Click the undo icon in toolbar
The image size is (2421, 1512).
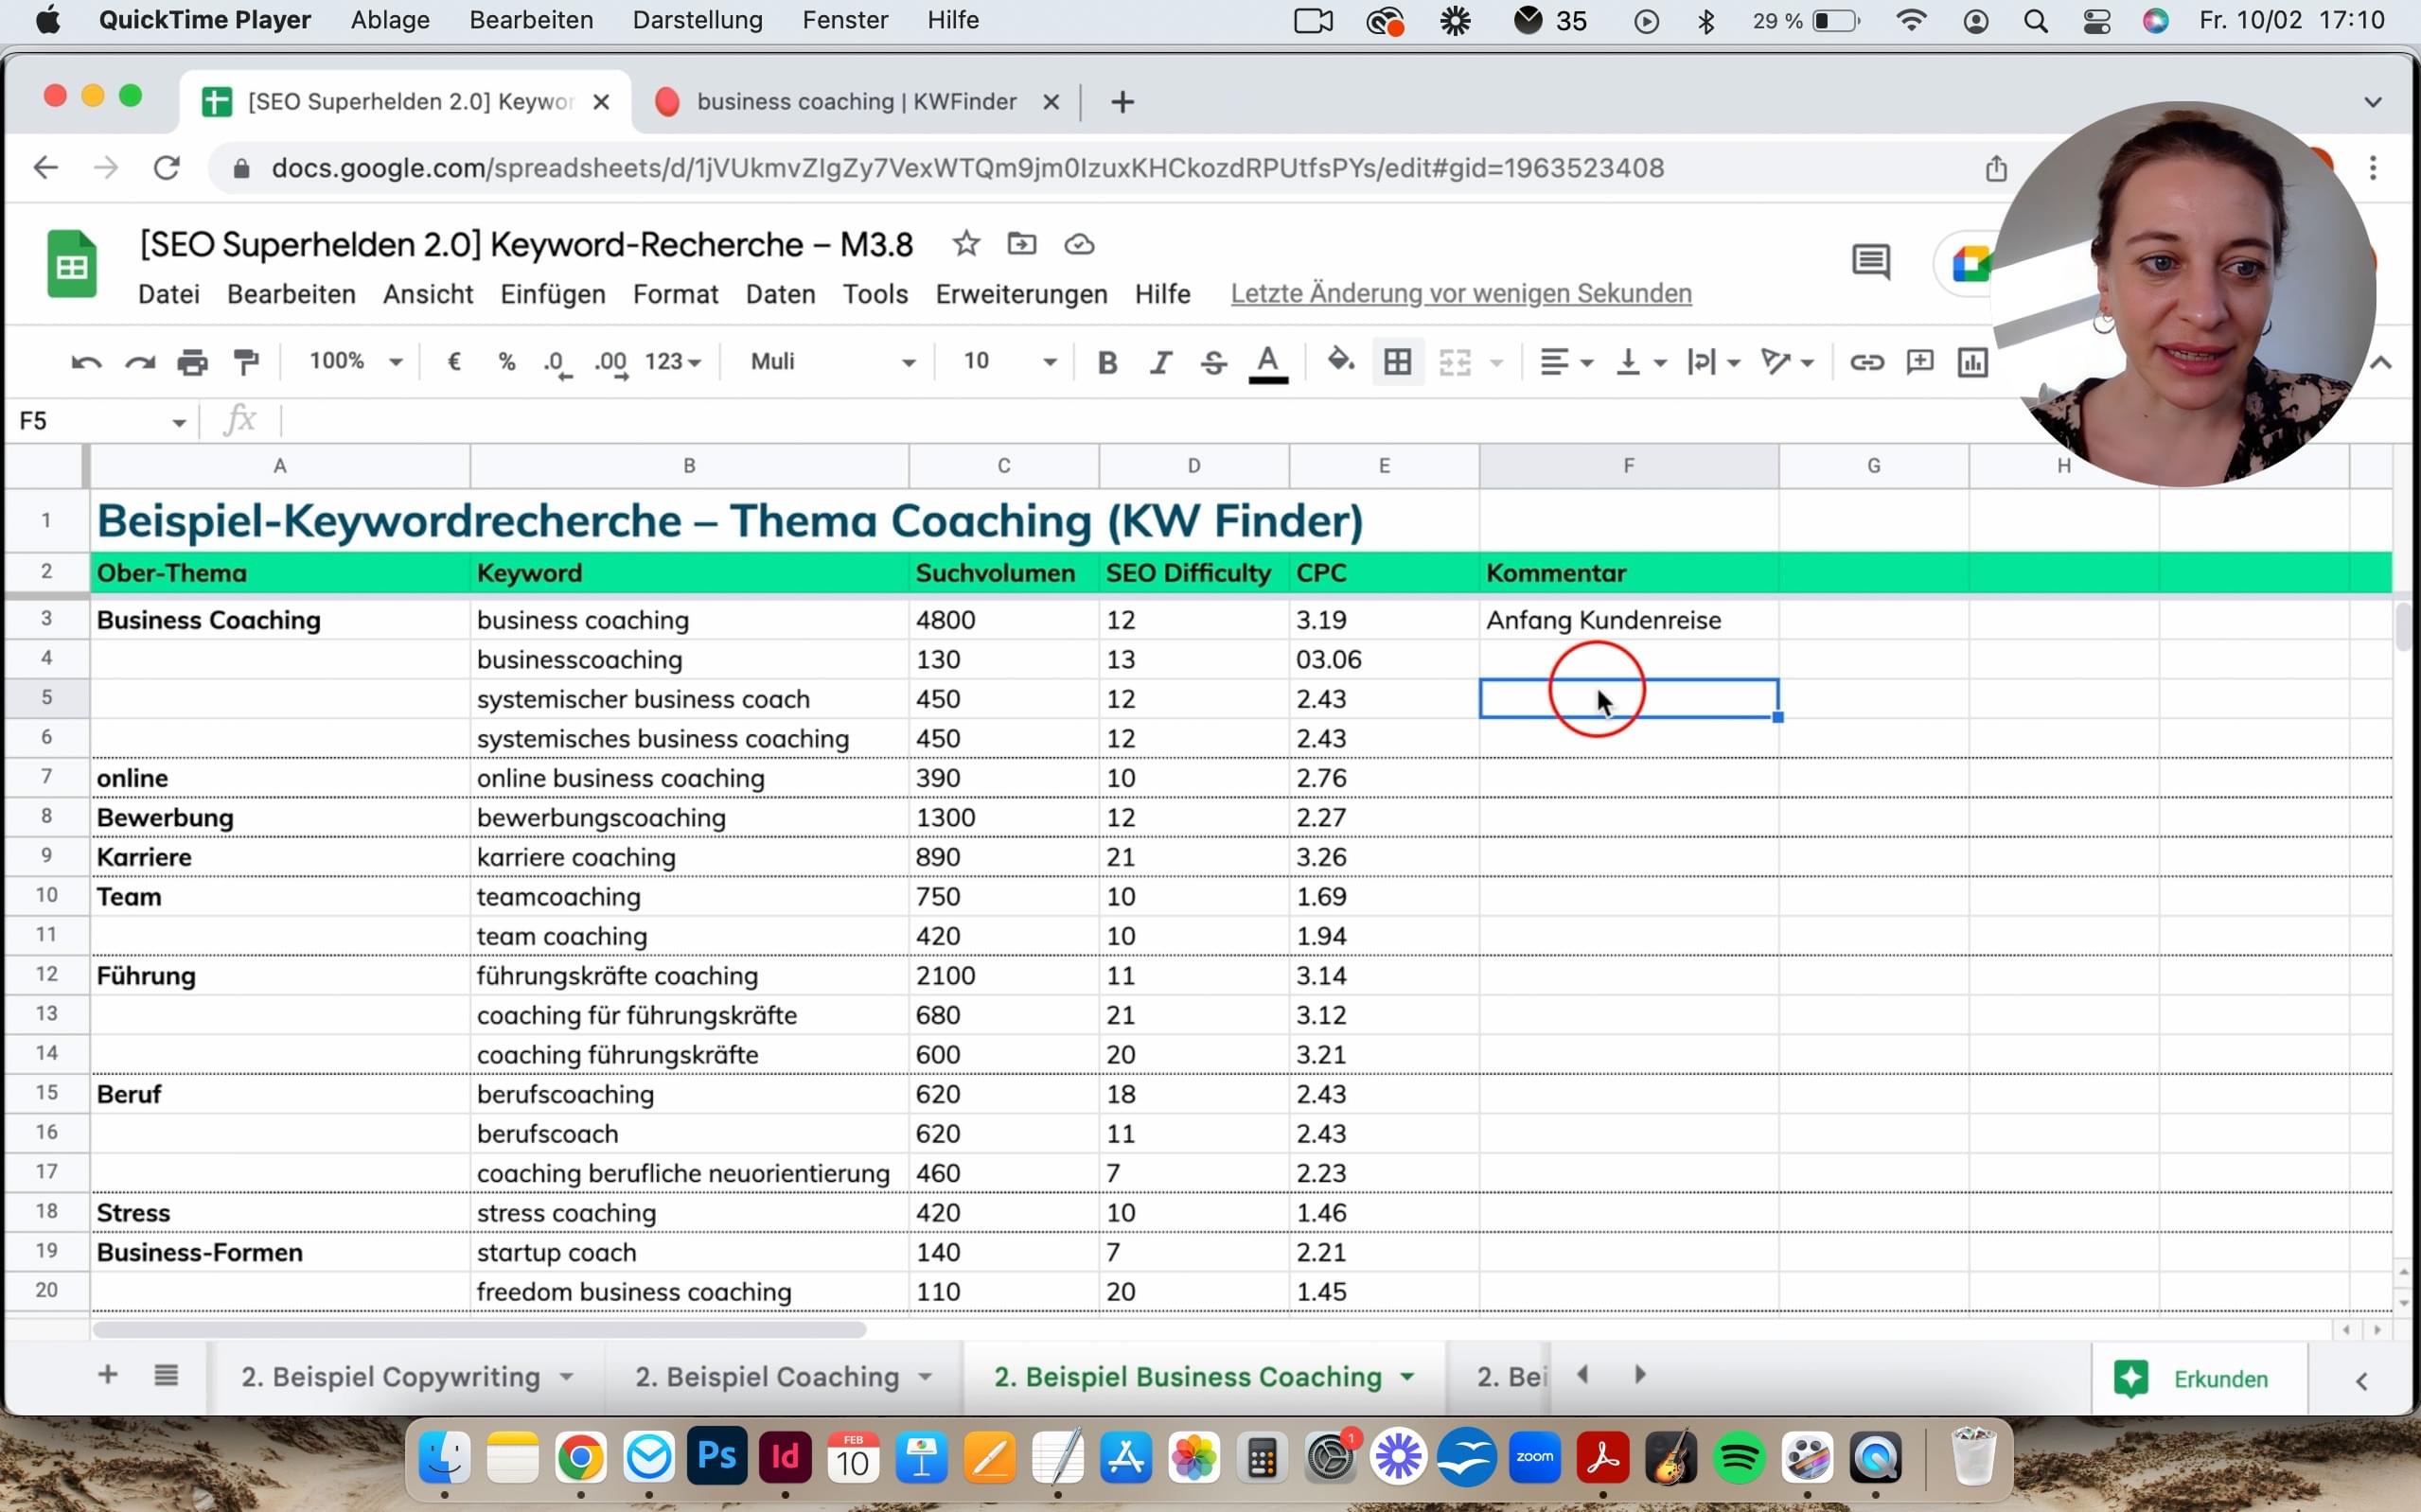click(86, 362)
